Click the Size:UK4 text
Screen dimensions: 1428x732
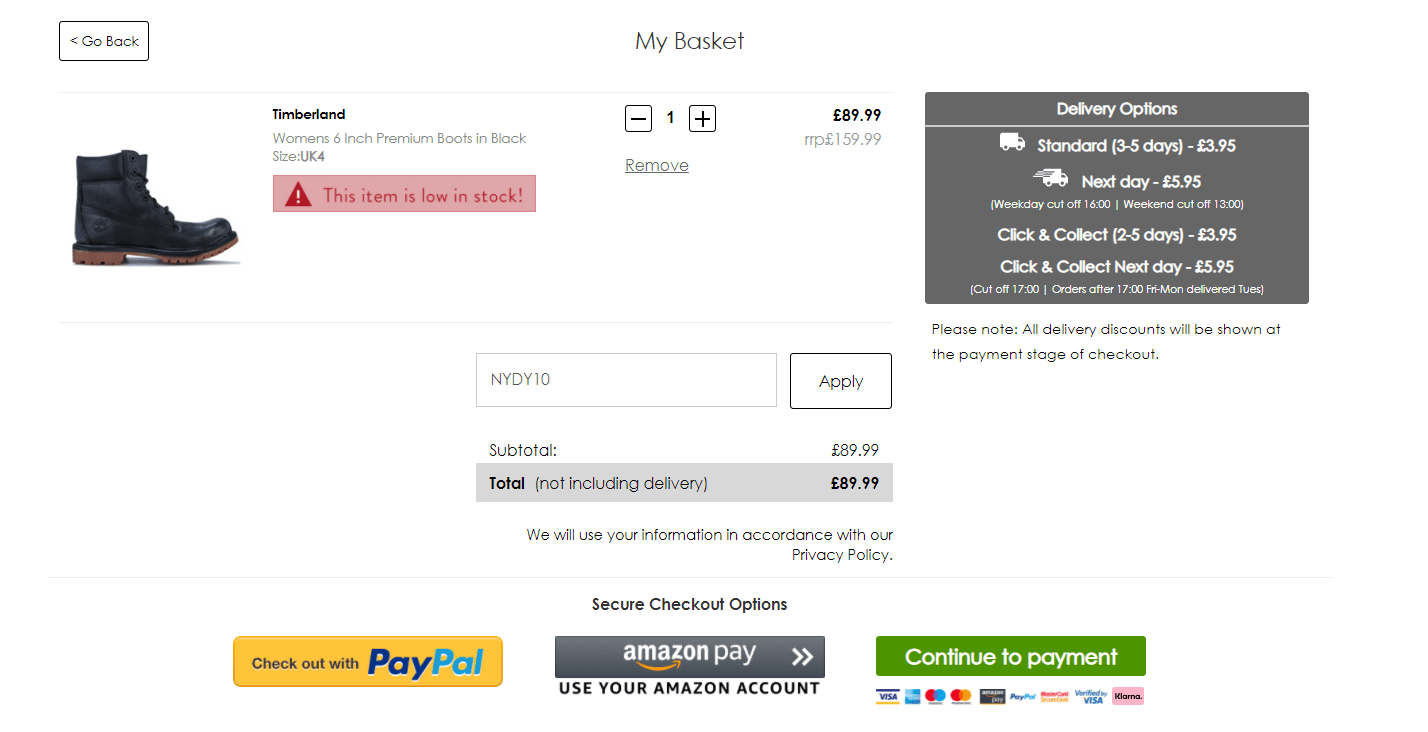299,156
